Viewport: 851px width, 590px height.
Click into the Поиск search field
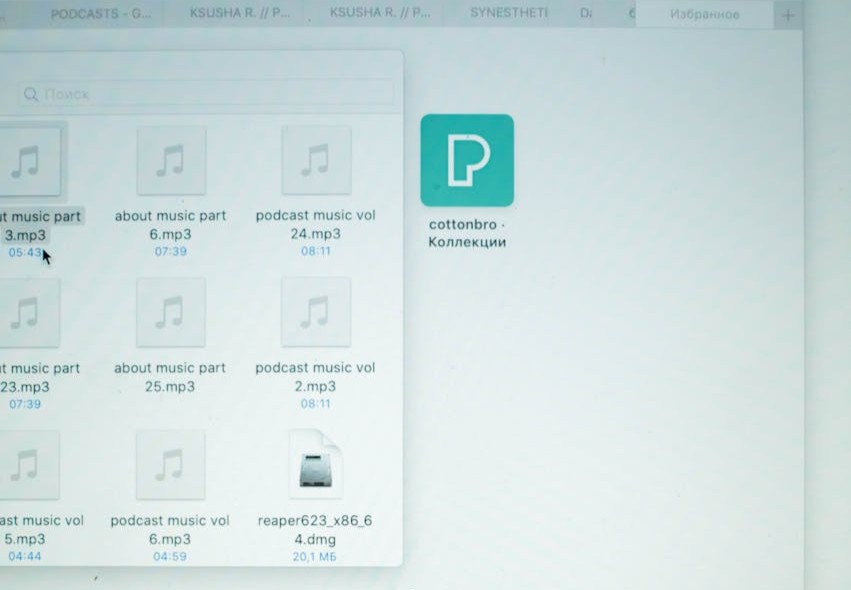click(x=210, y=94)
